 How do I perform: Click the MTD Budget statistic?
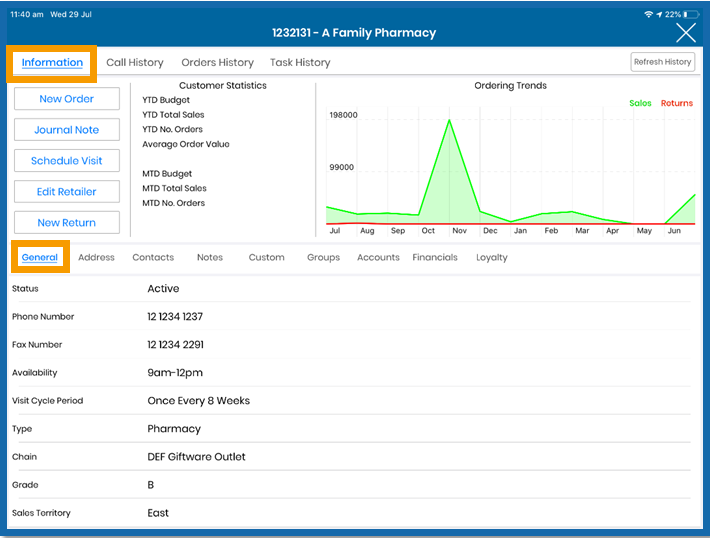click(x=167, y=173)
